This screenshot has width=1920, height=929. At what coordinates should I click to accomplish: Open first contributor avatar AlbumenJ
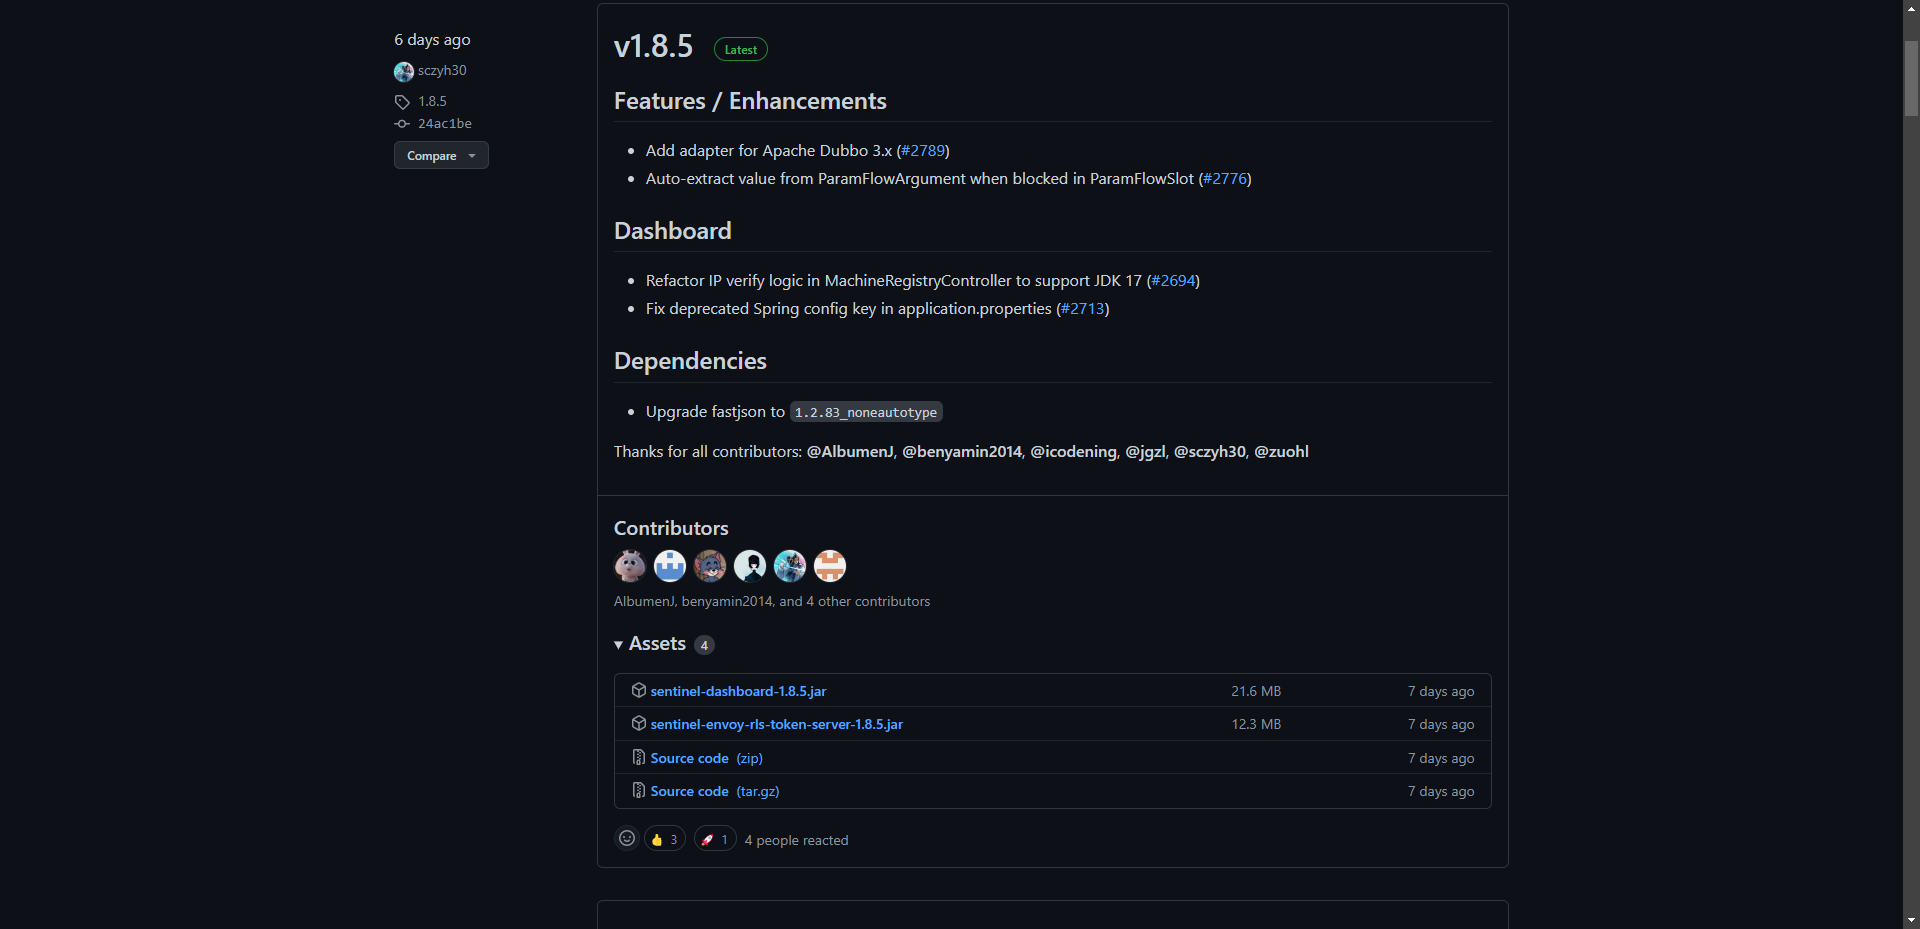coord(630,566)
